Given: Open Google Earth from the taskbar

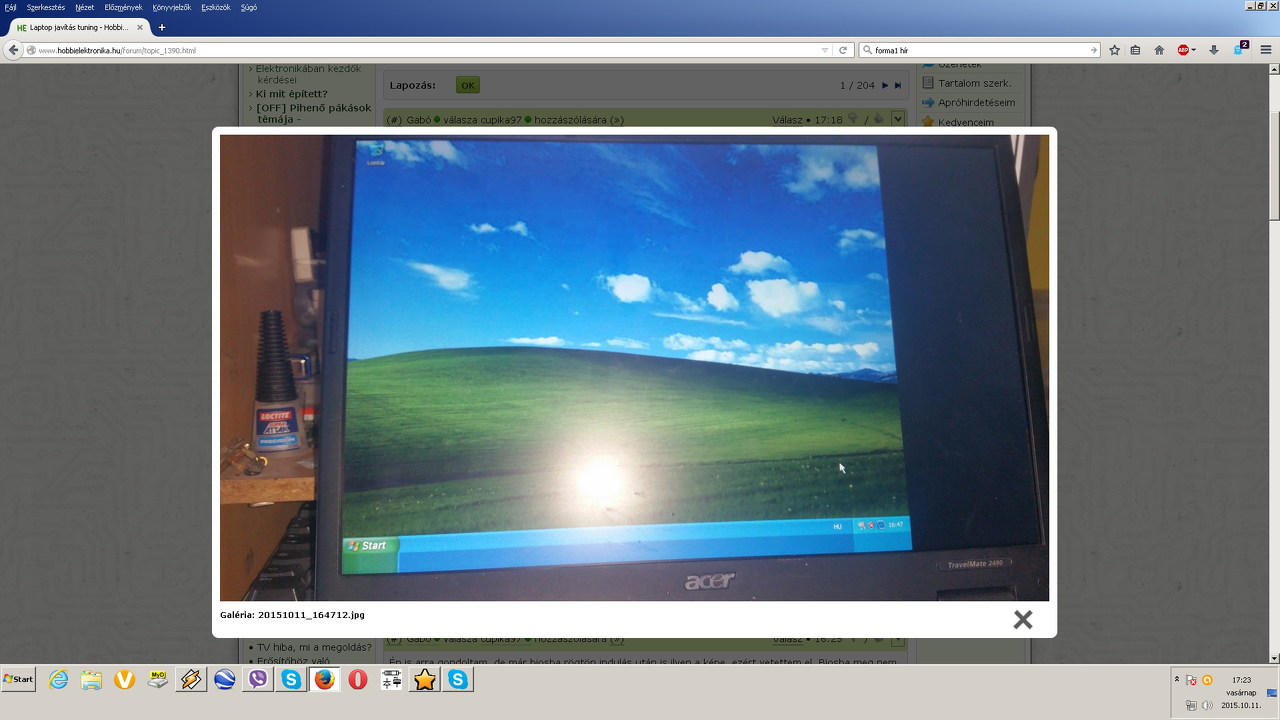Looking at the screenshot, I should click(x=225, y=680).
